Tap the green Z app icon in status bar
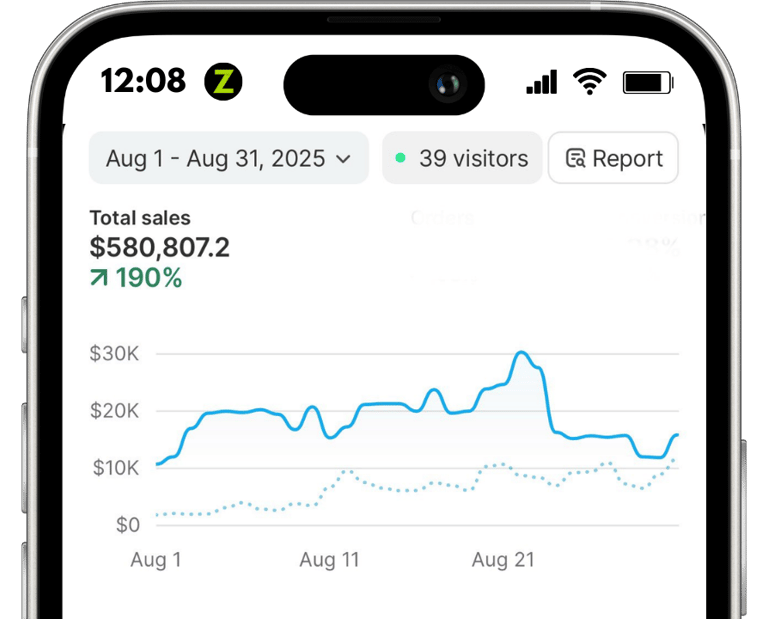Screen dimensions: 768x619 (x=223, y=81)
